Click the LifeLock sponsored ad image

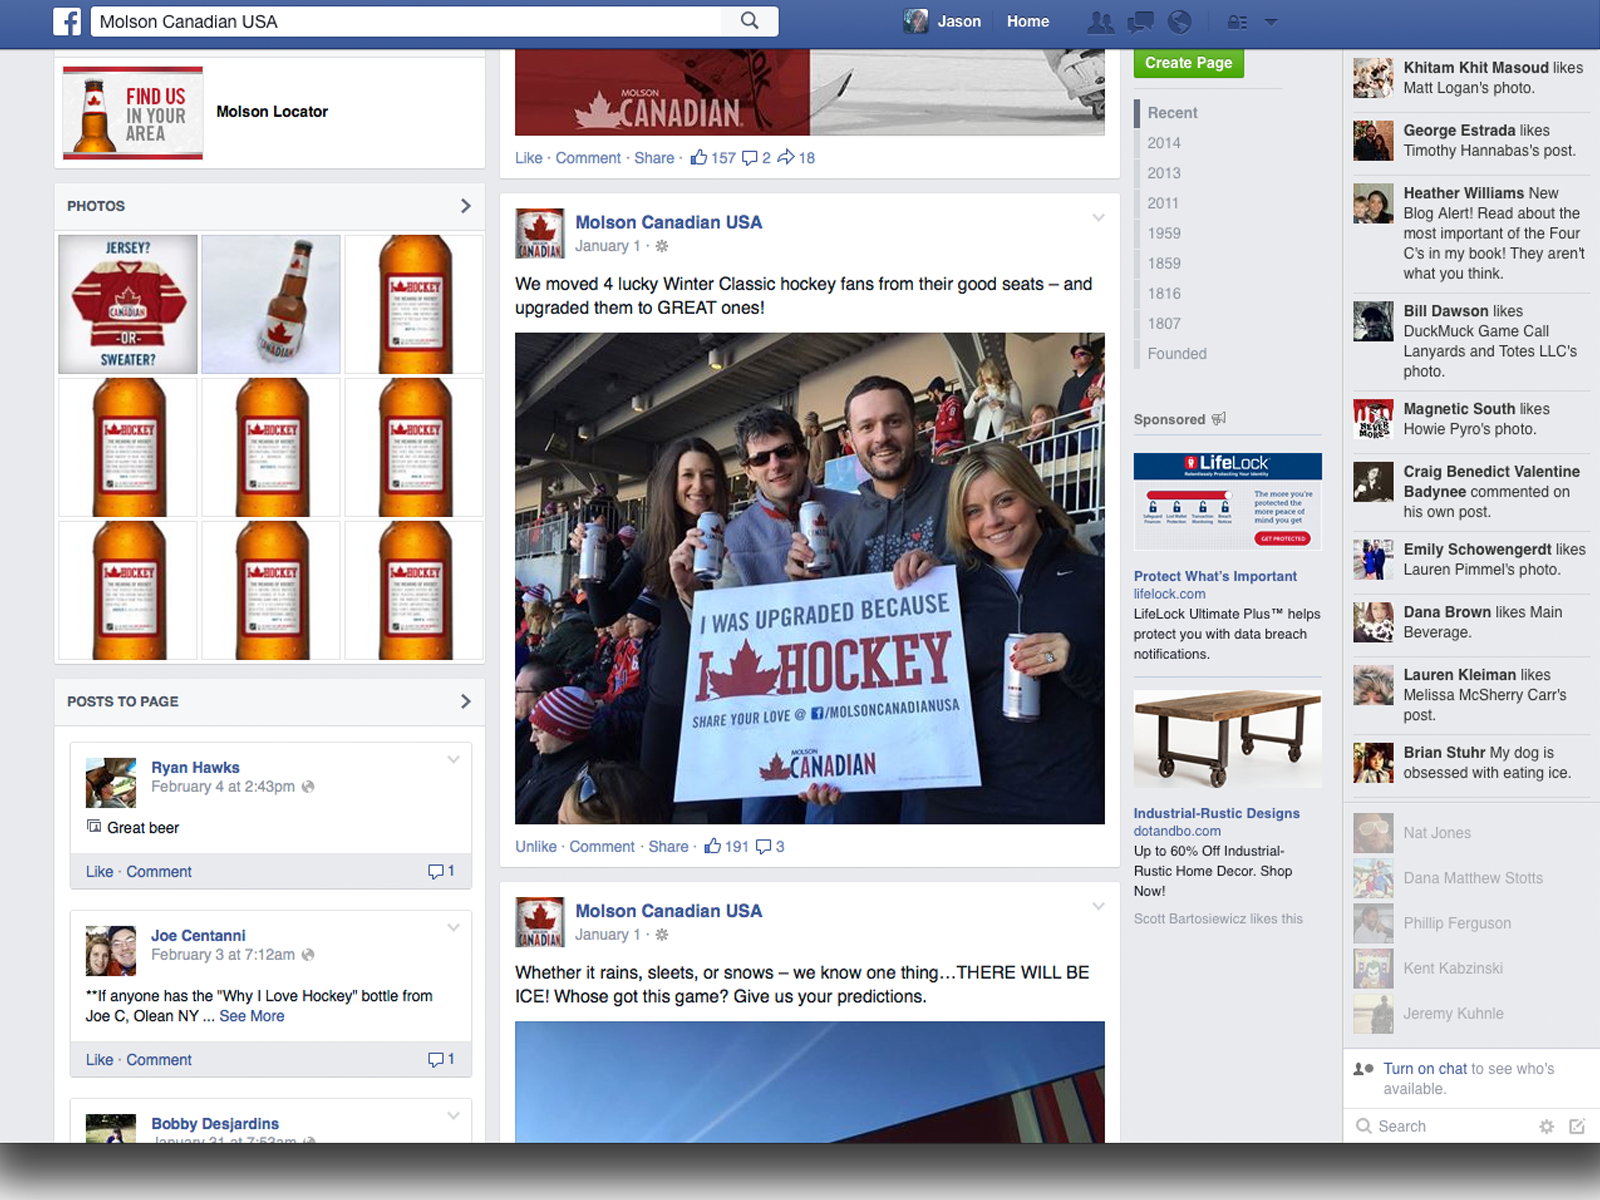[x=1228, y=501]
